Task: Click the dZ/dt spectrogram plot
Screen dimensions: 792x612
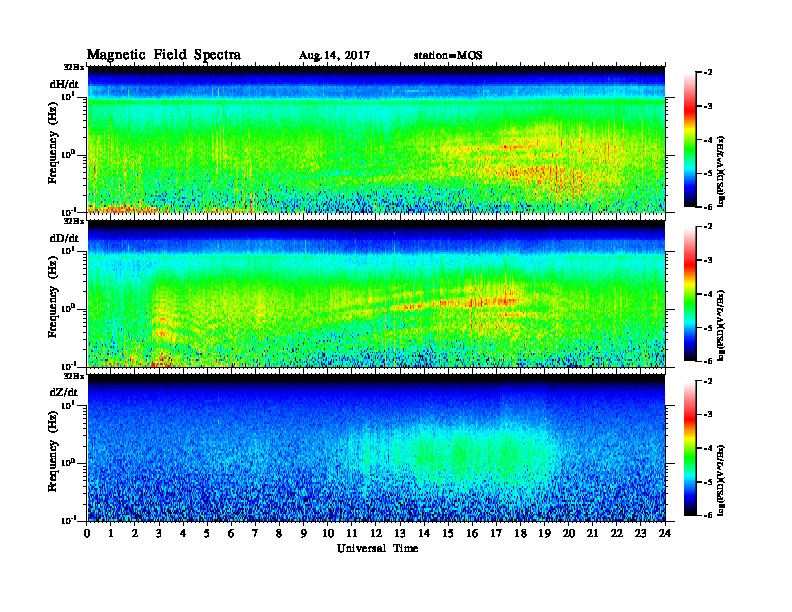Action: point(376,448)
